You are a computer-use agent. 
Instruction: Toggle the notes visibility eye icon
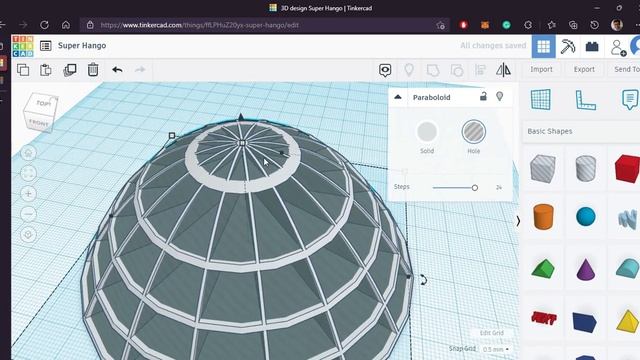point(385,70)
